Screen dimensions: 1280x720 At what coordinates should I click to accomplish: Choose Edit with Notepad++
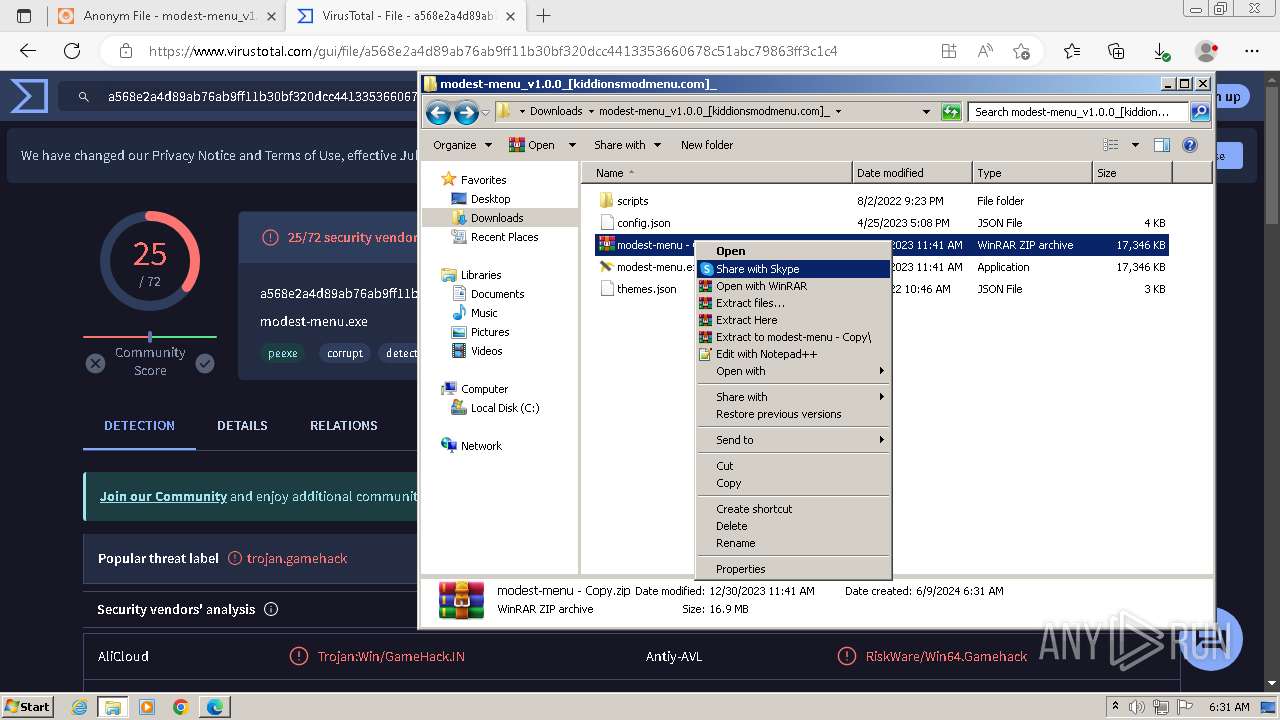[x=793, y=354]
